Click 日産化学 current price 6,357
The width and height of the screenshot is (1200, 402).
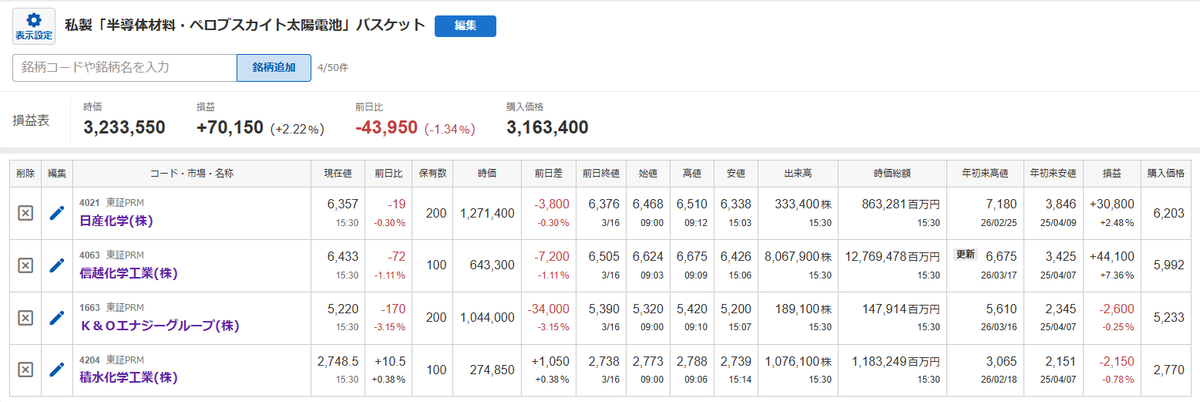[342, 203]
